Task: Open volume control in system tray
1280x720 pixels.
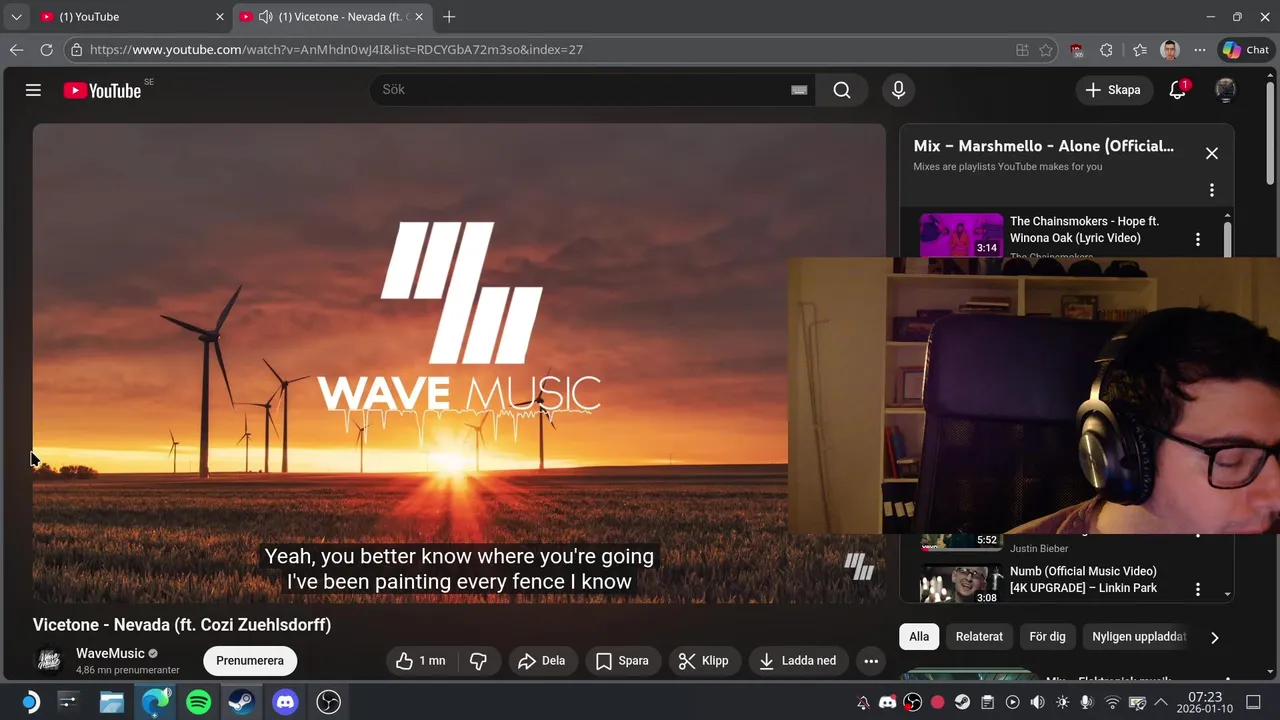Action: pyautogui.click(x=1037, y=703)
